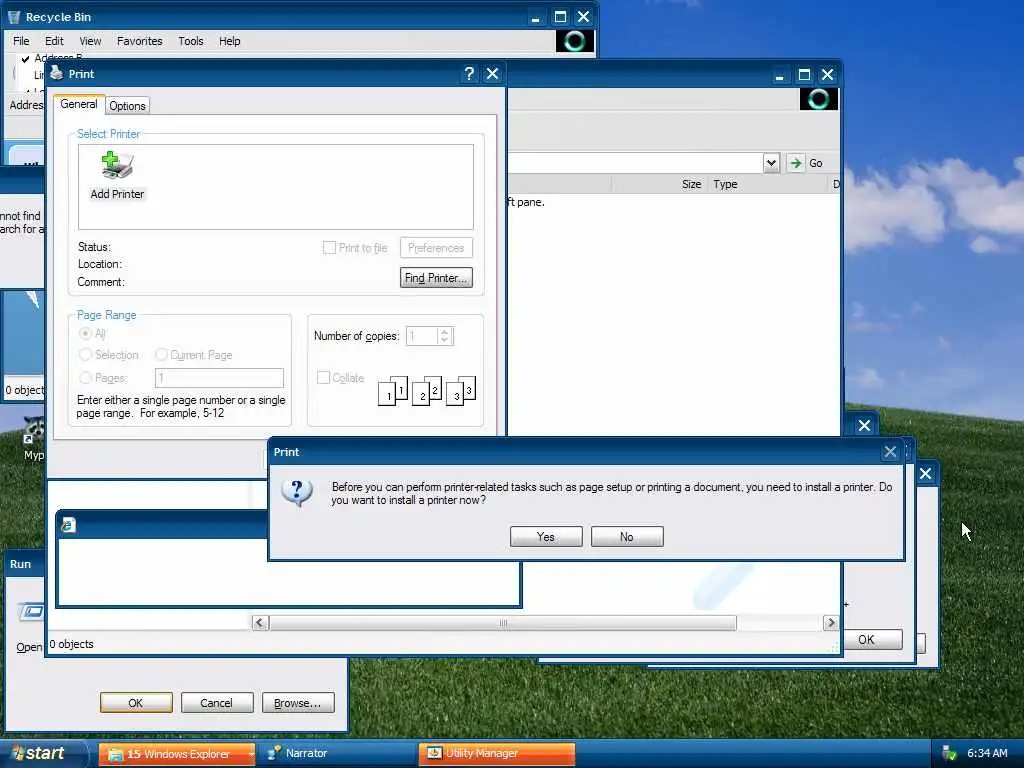Click the 3-3 collate page illustration
The height and width of the screenshot is (768, 1024).
click(x=461, y=391)
